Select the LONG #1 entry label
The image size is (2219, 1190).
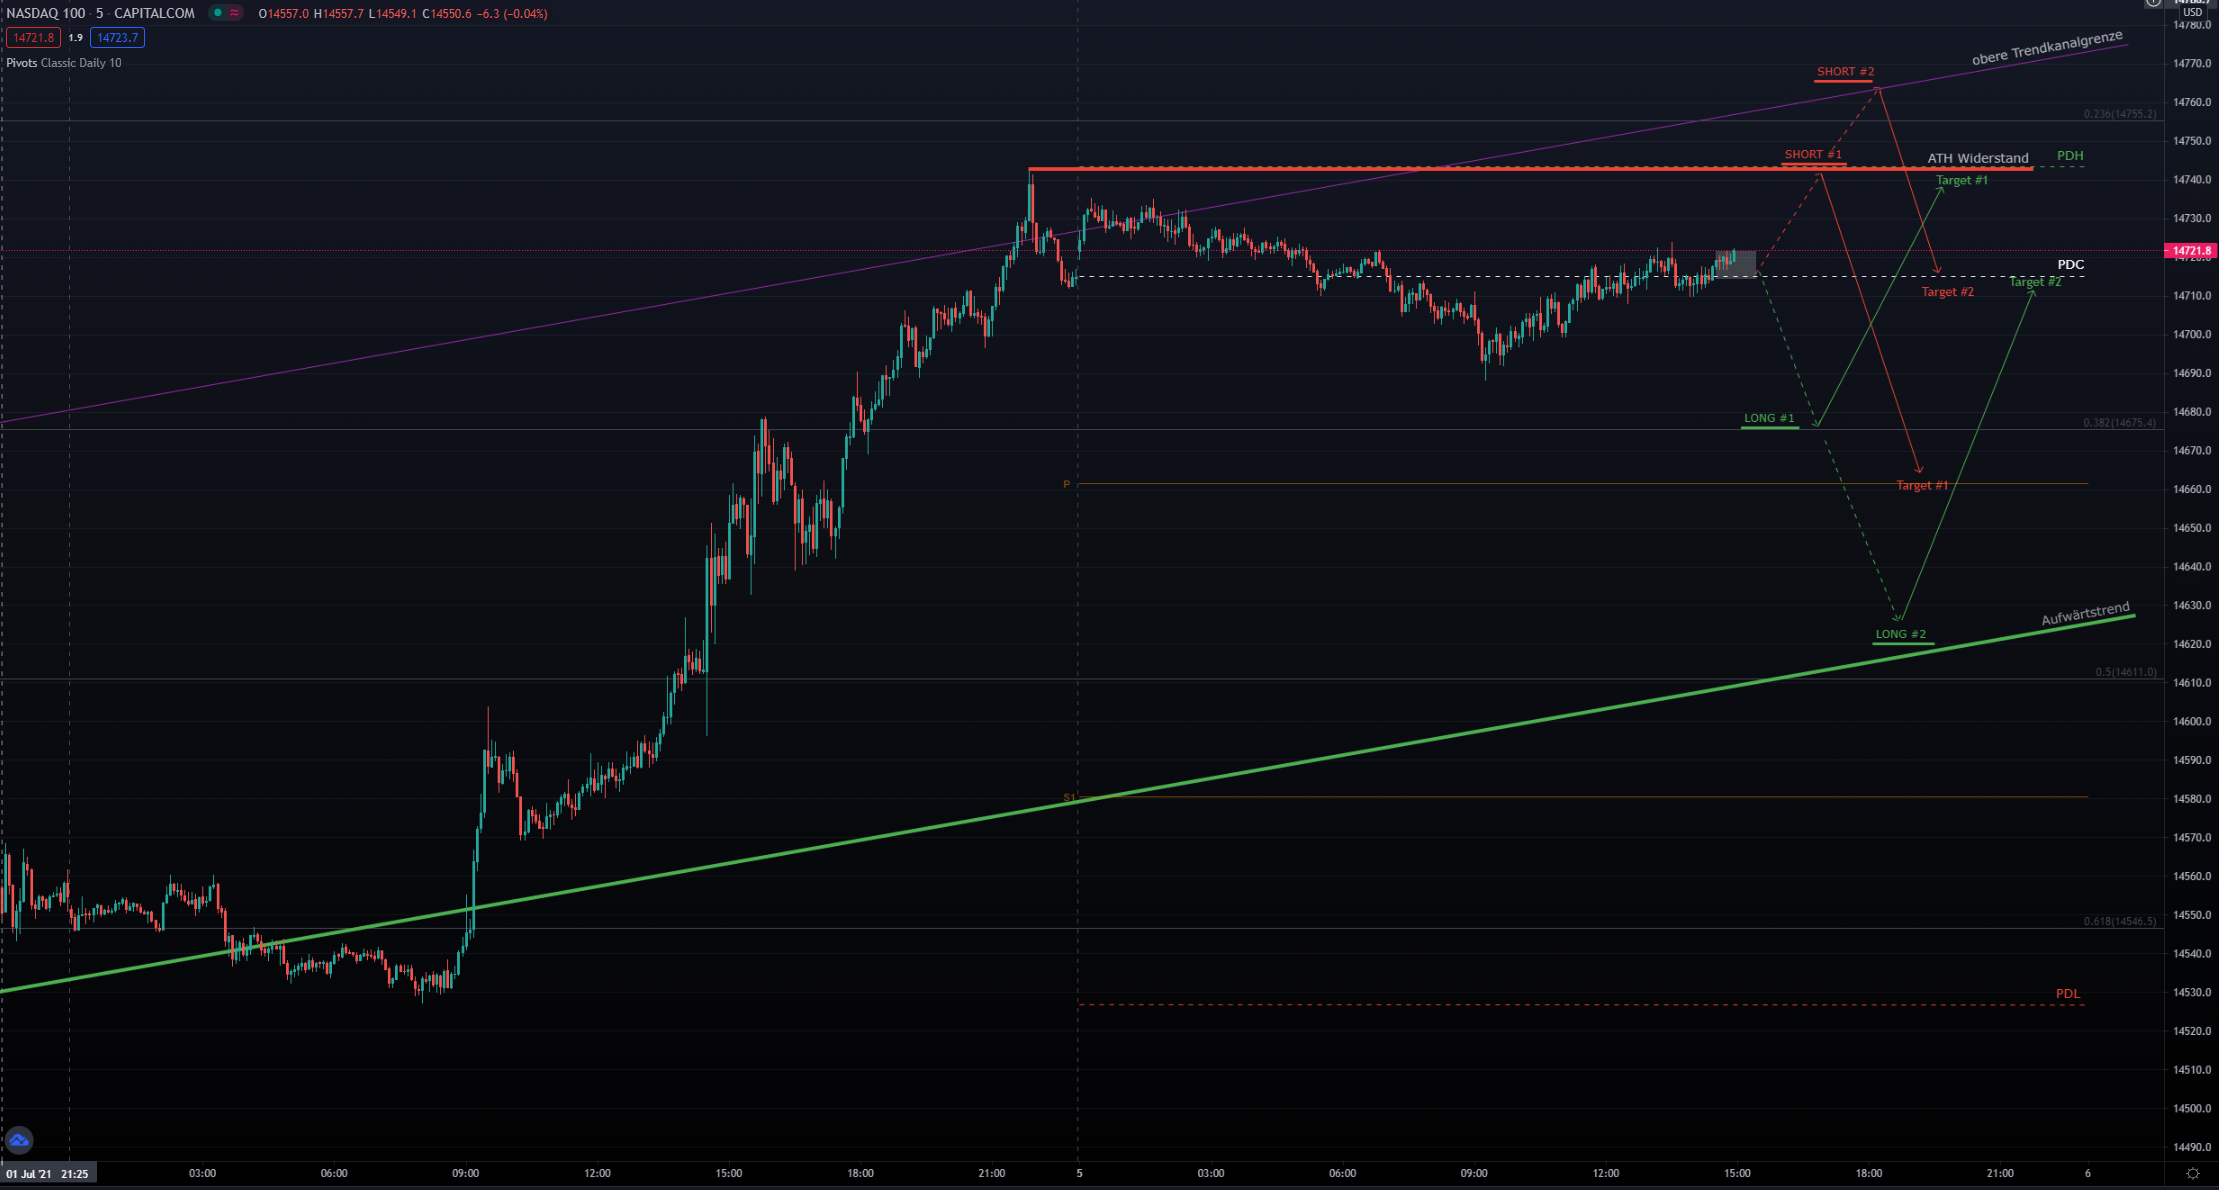tap(1769, 418)
